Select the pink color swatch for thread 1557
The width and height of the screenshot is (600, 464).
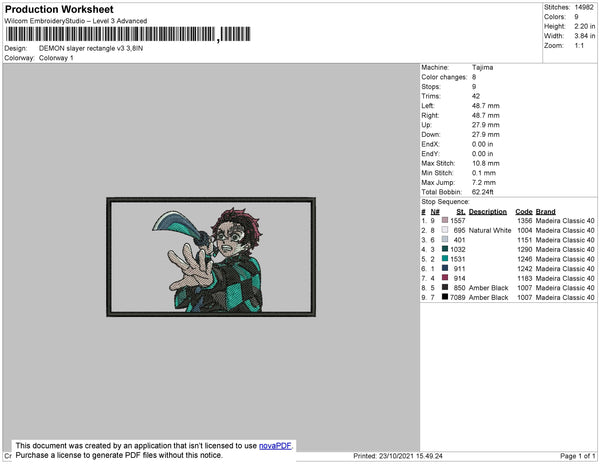[x=445, y=220]
